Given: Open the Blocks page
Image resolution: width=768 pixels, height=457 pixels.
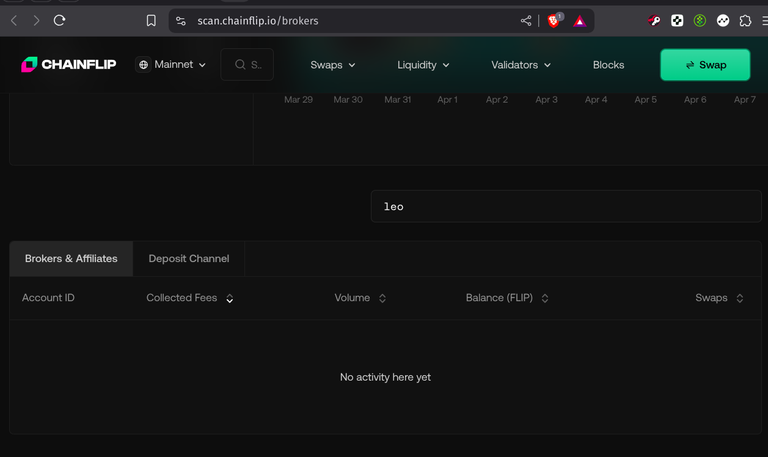Looking at the screenshot, I should (608, 65).
